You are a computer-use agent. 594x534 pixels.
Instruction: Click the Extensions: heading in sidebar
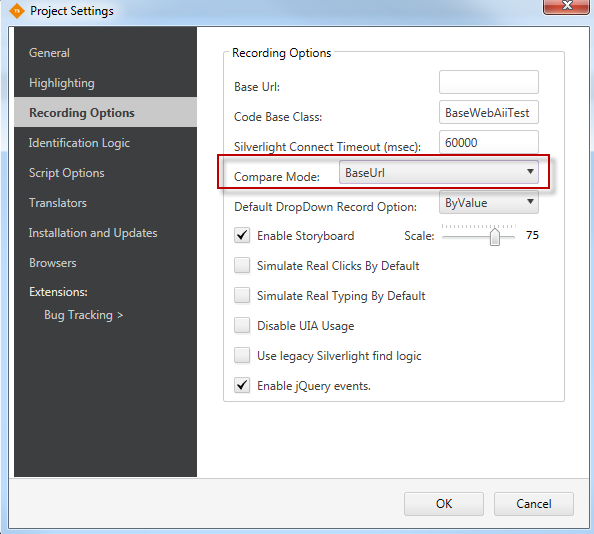(58, 292)
